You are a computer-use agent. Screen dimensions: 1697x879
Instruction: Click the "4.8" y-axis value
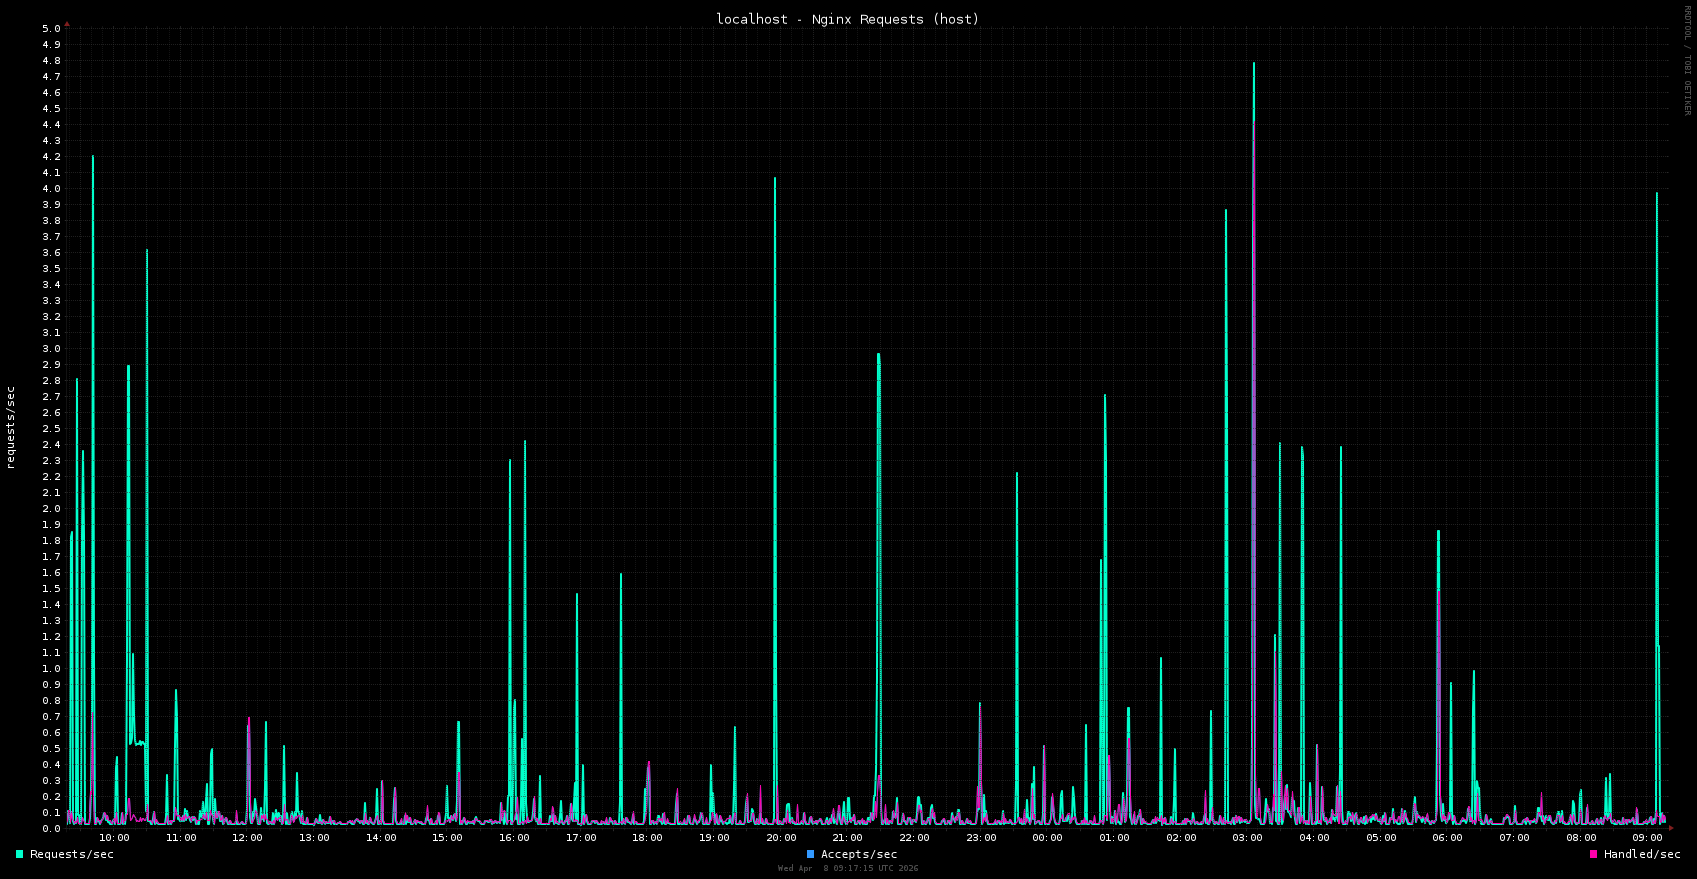[x=51, y=61]
